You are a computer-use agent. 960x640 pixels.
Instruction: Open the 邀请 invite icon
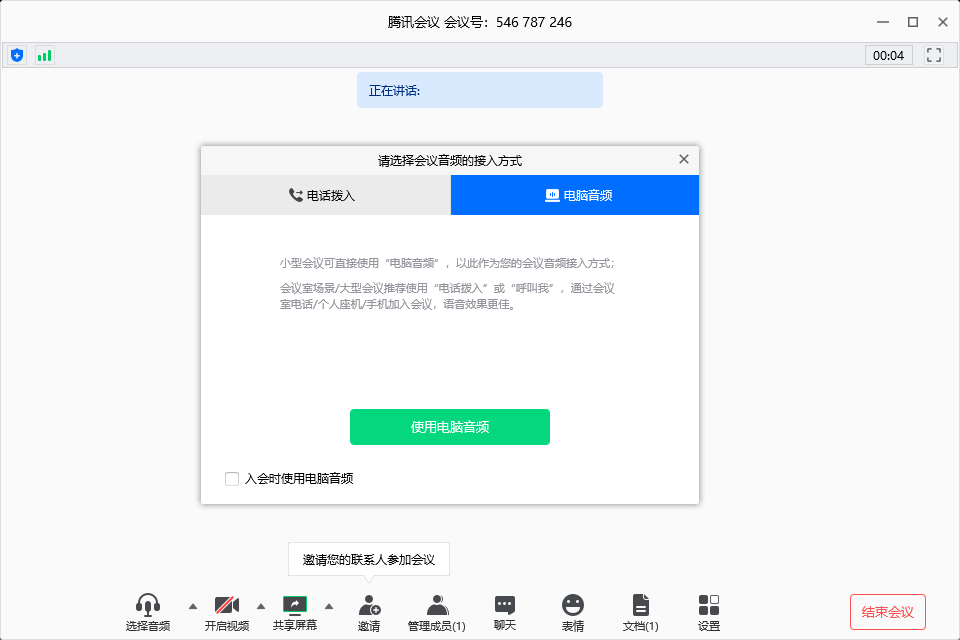pyautogui.click(x=369, y=612)
